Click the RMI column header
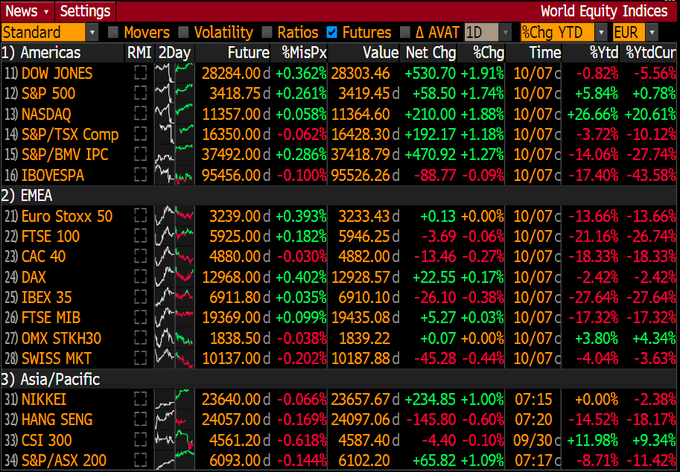The image size is (680, 472). click(x=139, y=53)
